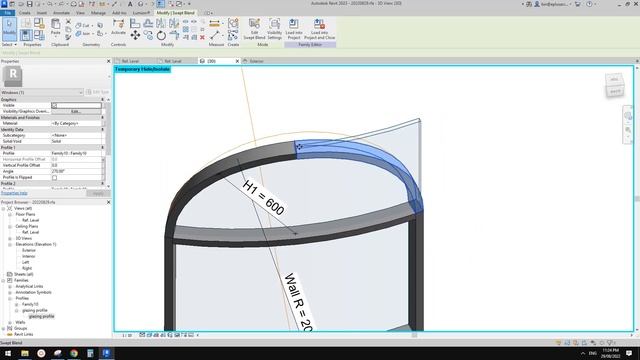
Task: Click the Edit Type button
Action: coord(98,93)
